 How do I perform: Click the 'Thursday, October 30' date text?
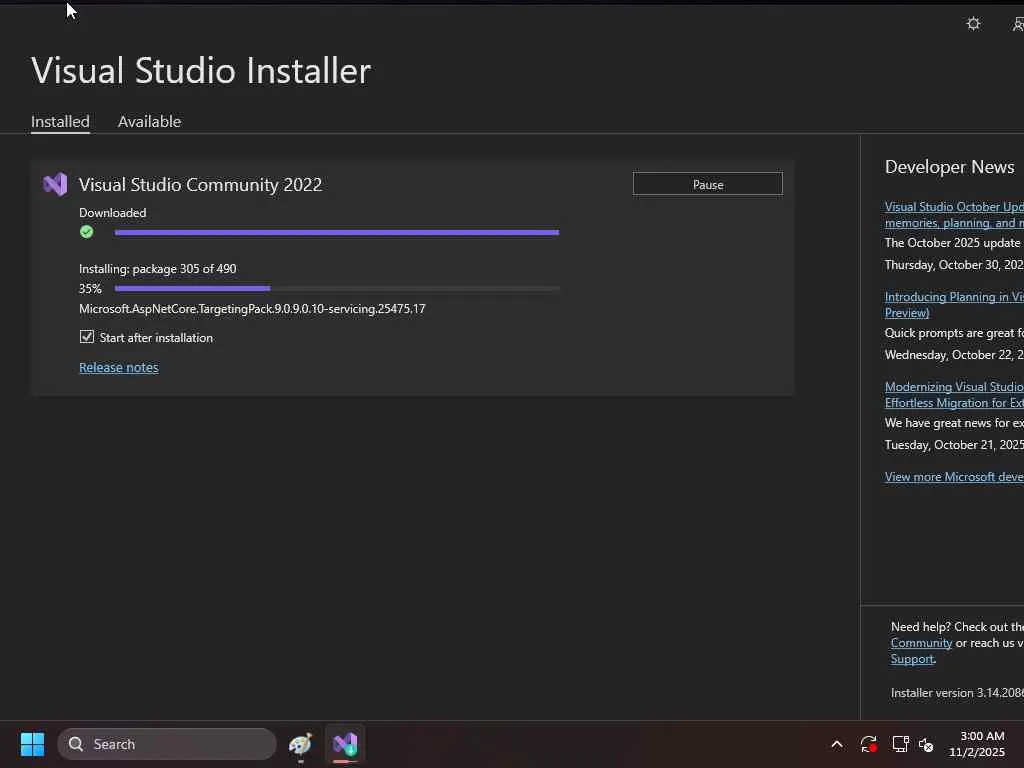pos(954,265)
